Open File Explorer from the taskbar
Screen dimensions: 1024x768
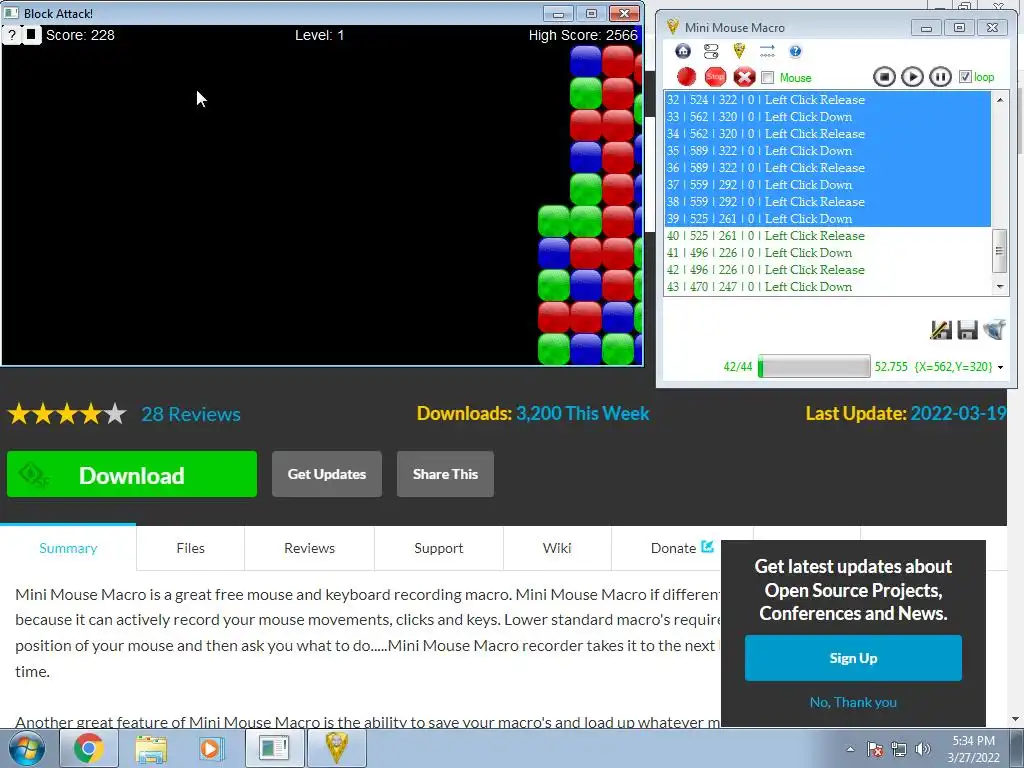click(x=151, y=748)
